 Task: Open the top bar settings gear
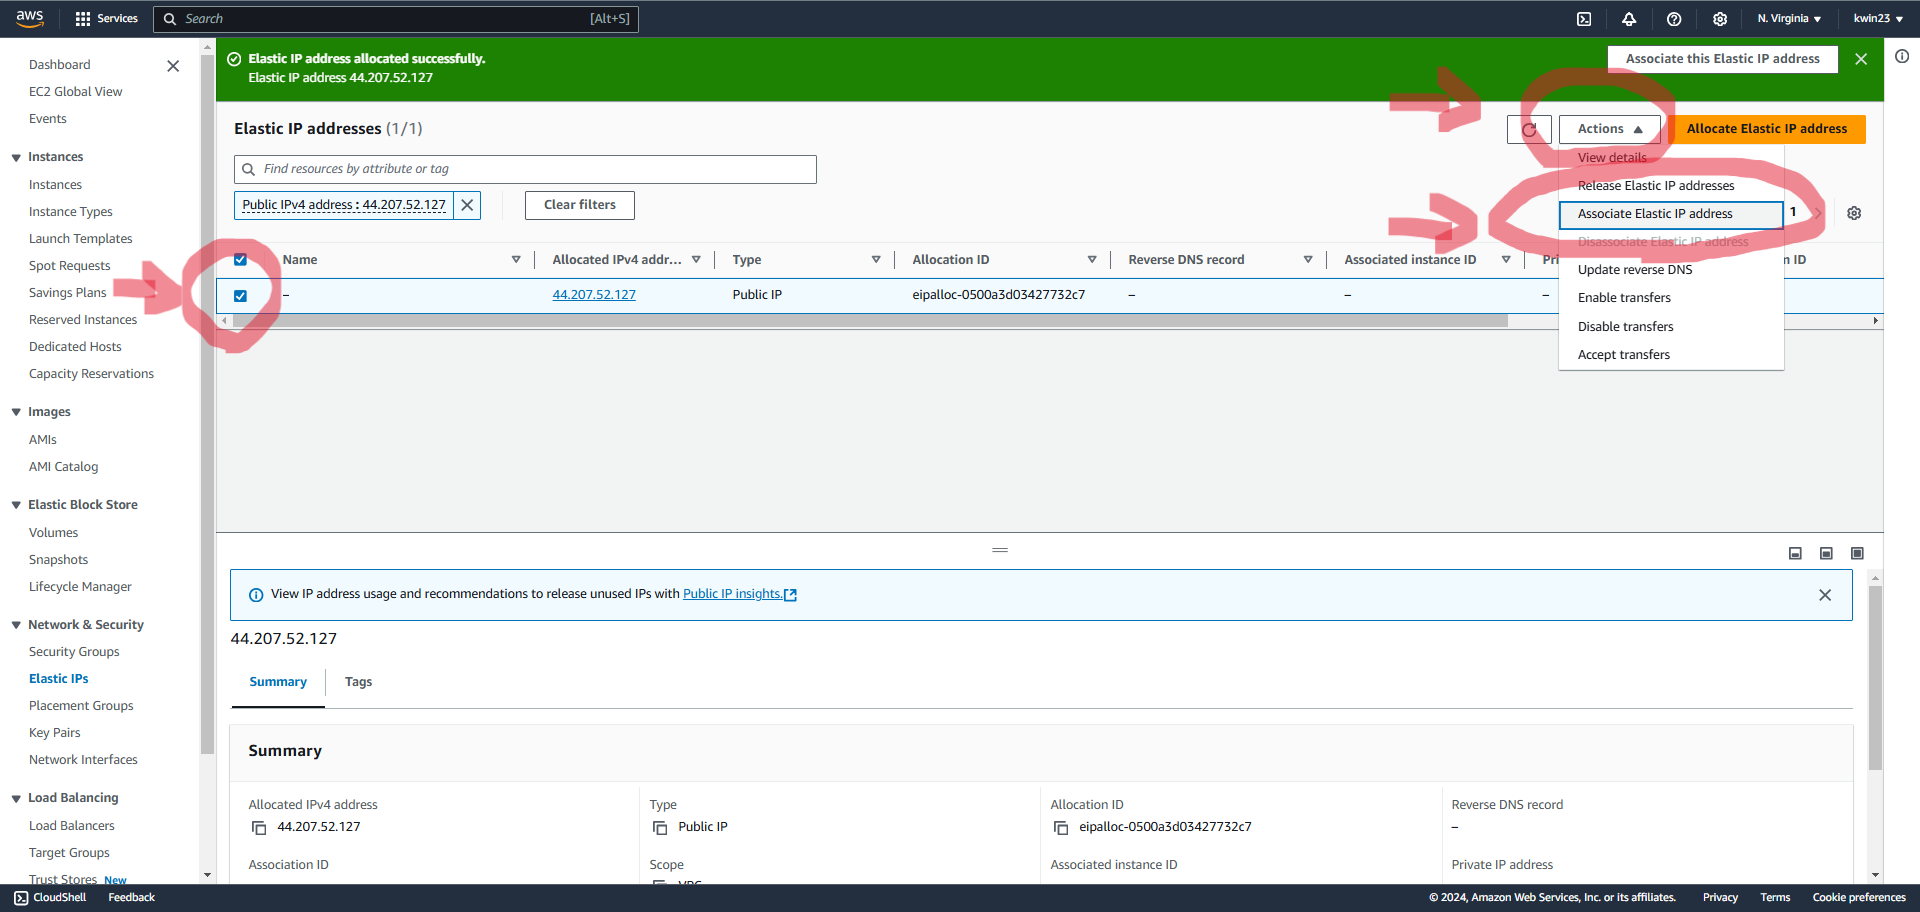(x=1720, y=19)
